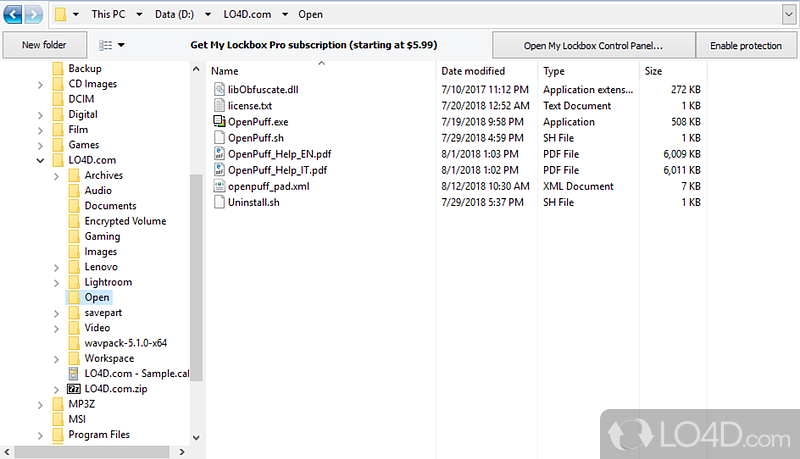Collapse the LO4D.com folder in tree
Screen dimensions: 800x459
41,160
